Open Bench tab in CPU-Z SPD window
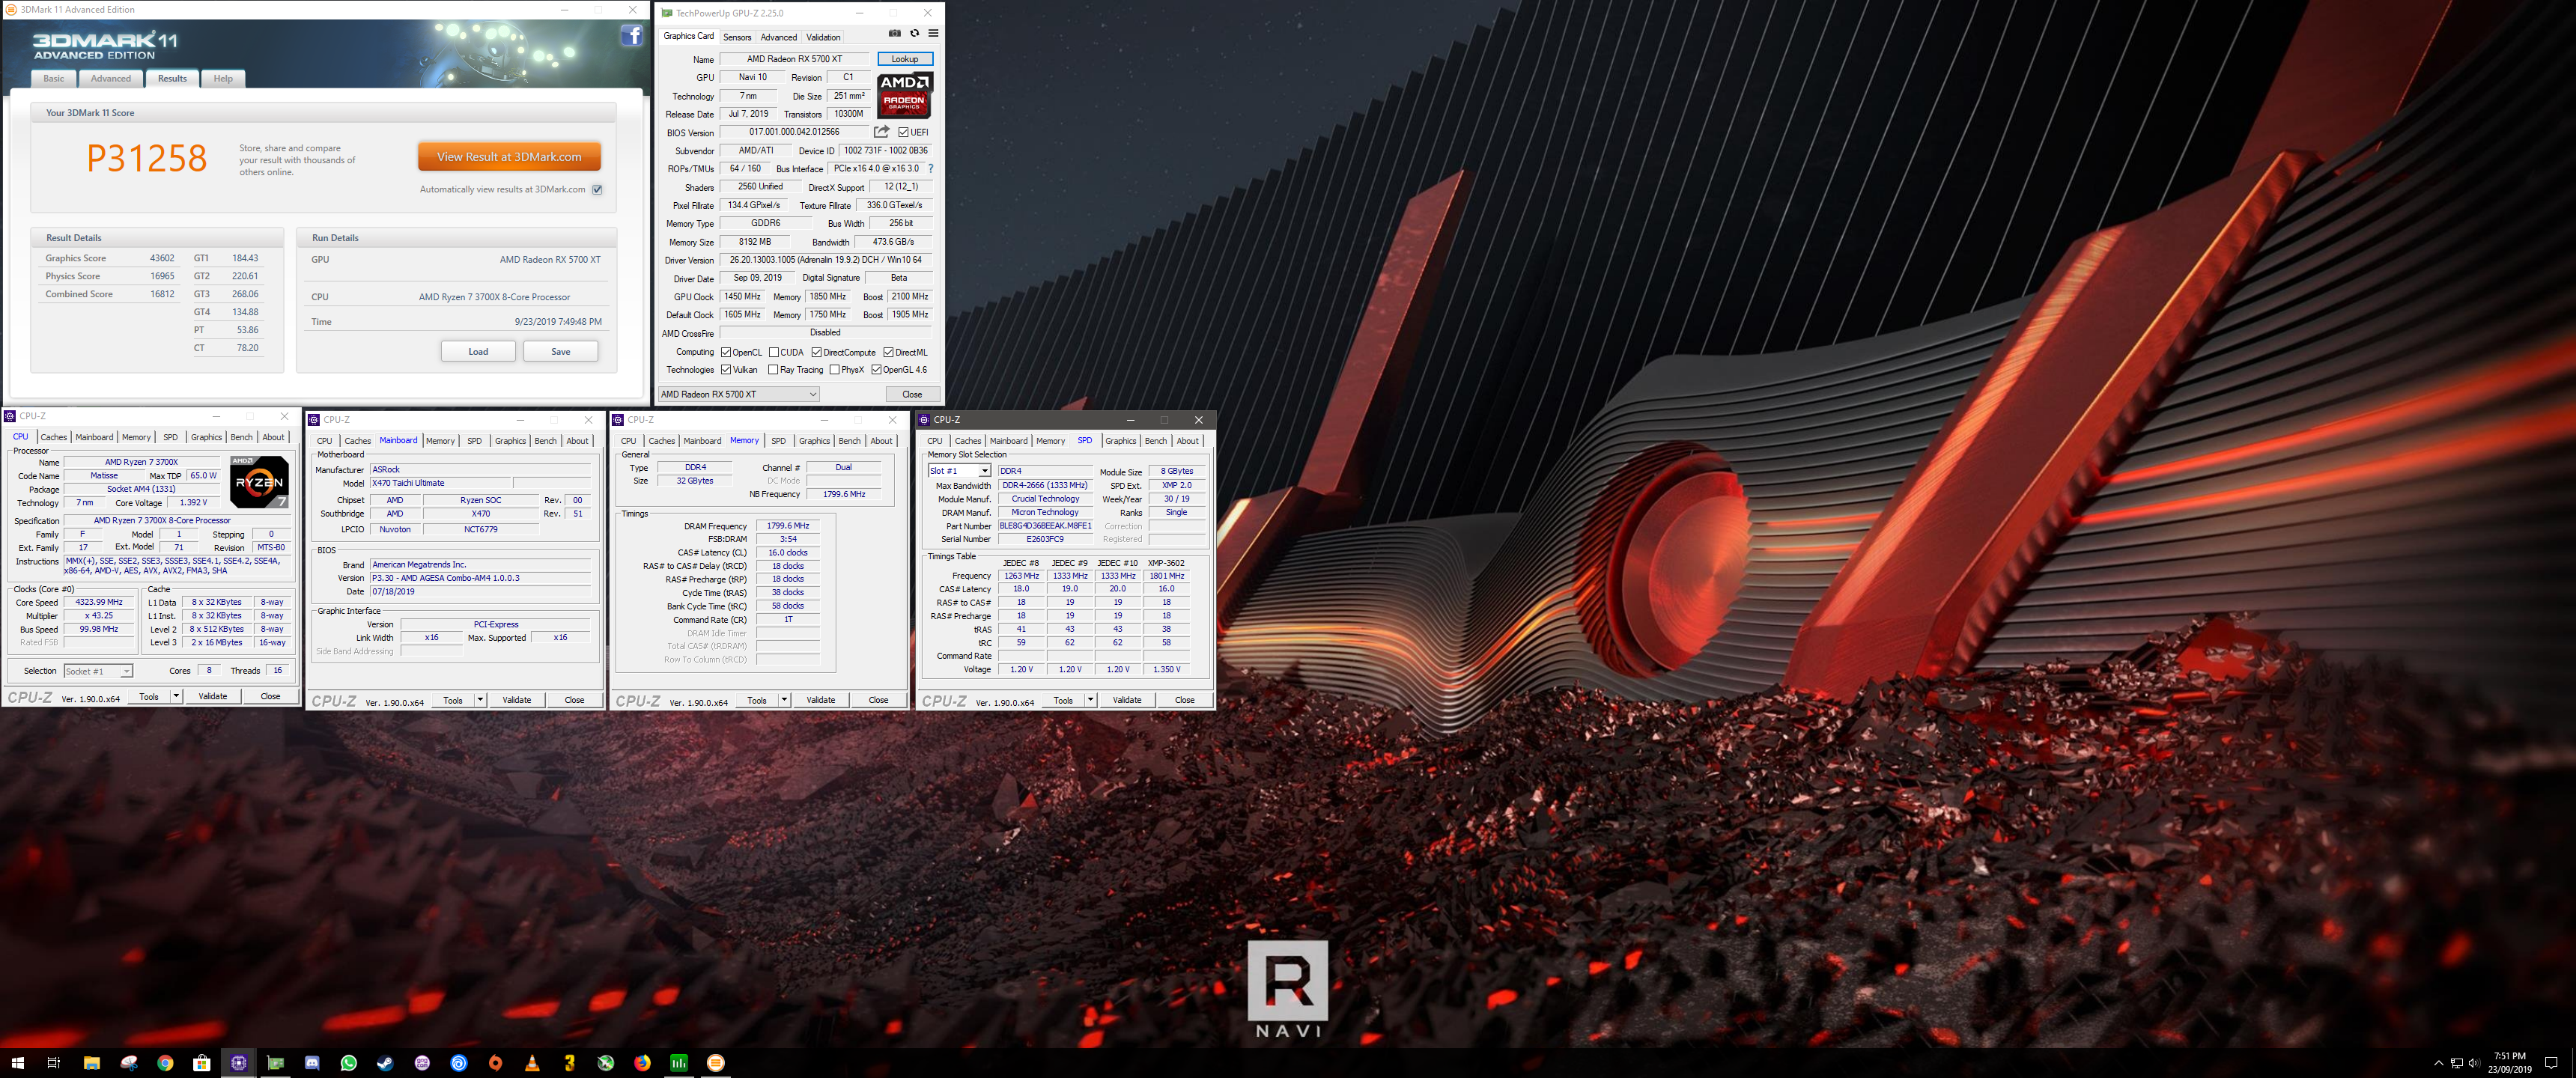The image size is (2576, 1078). click(x=1155, y=441)
